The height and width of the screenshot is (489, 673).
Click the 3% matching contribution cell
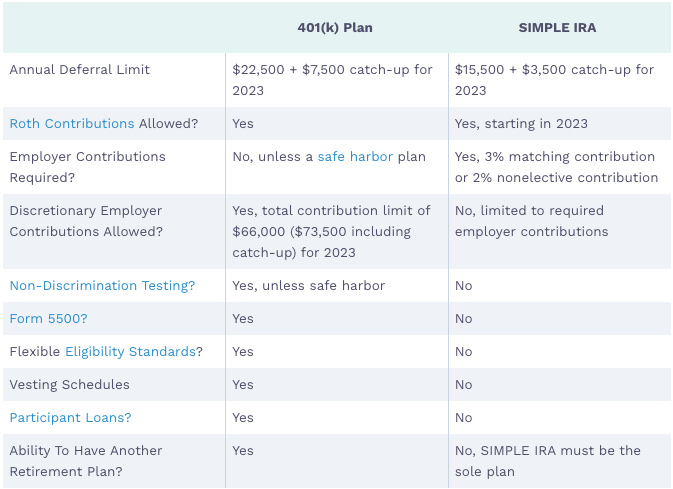point(556,167)
